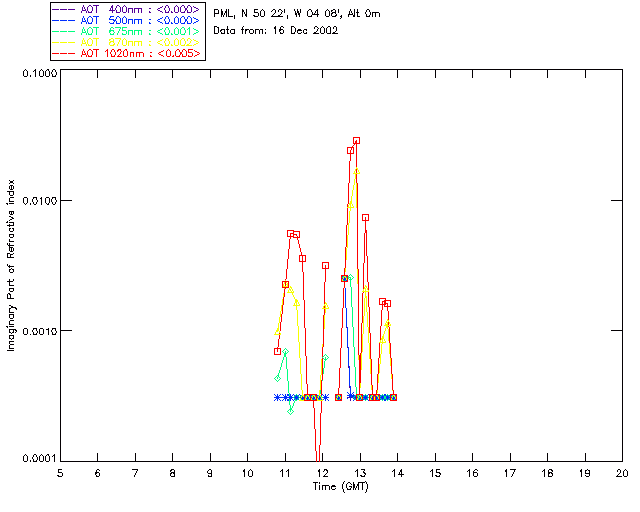Viewport: 640px width, 512px height.
Task: Click the x-axis tick label "14"
Action: tap(398, 473)
